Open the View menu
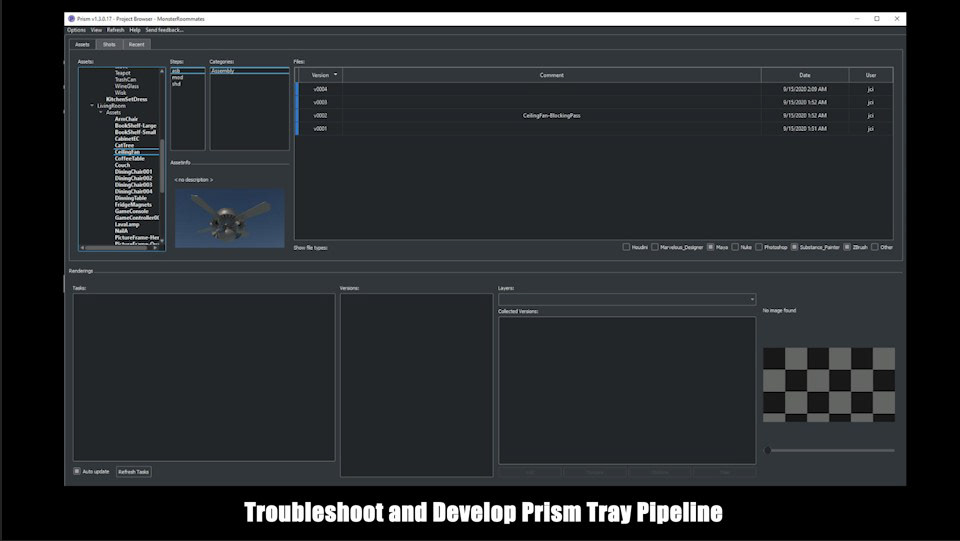 click(x=96, y=30)
